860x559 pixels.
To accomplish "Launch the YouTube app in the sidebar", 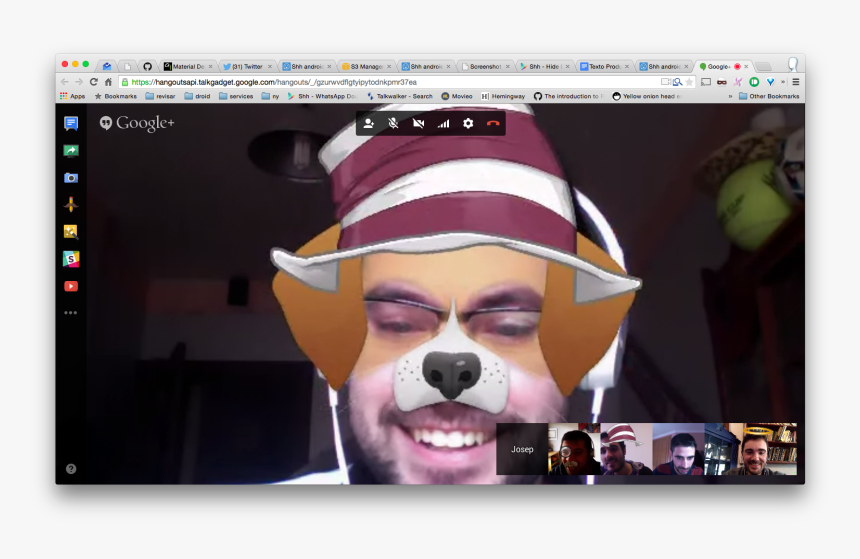I will (x=70, y=286).
